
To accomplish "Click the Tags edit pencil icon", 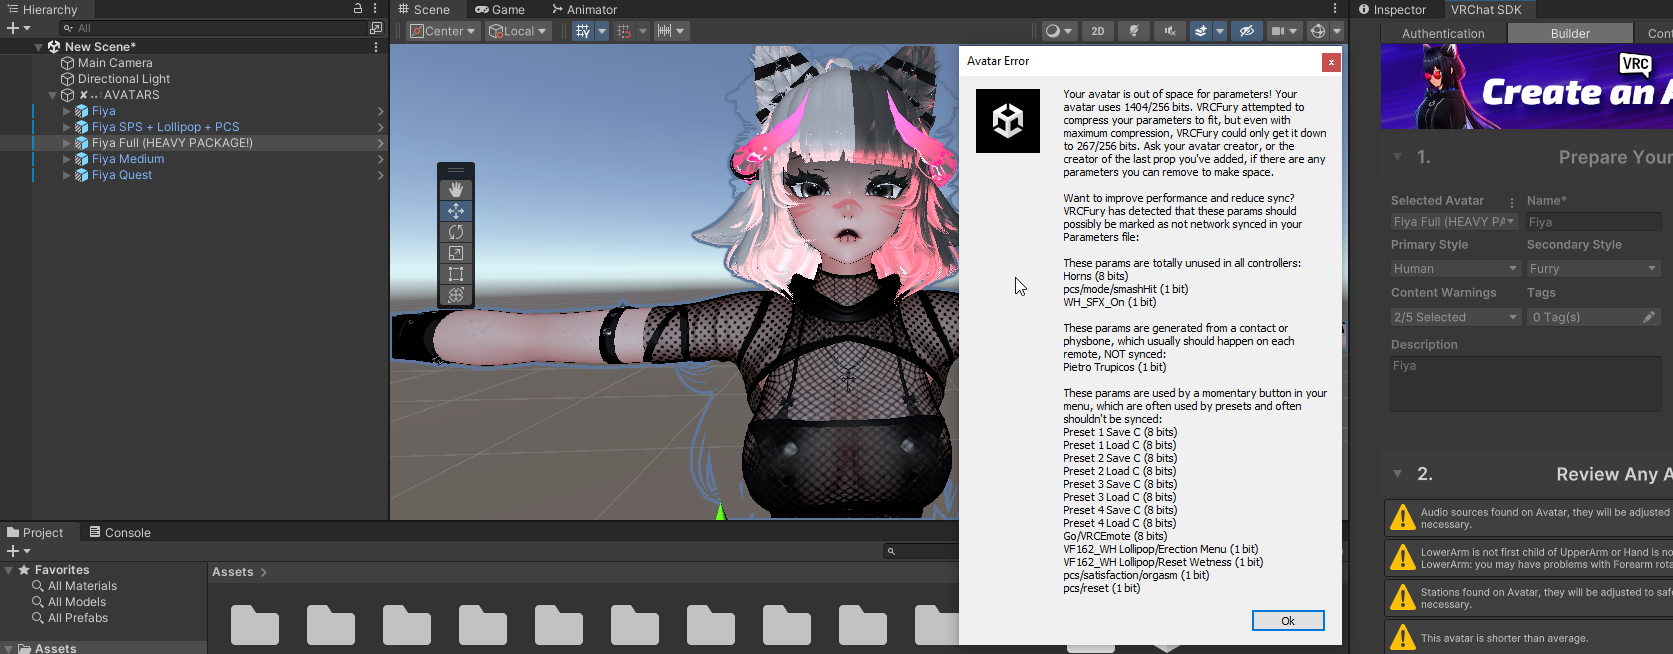I will [1649, 317].
